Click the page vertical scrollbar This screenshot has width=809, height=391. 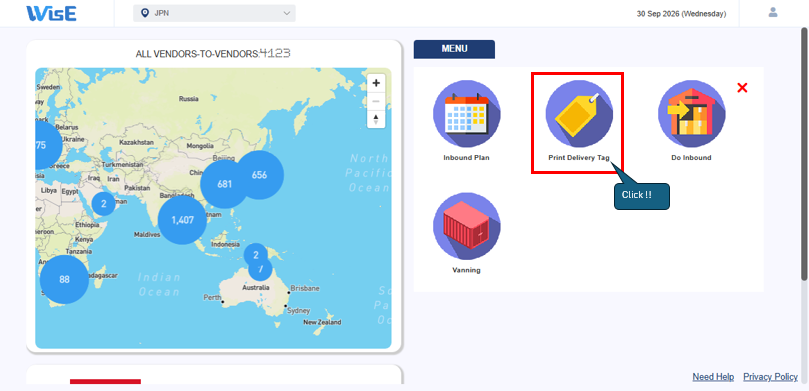pos(804,155)
